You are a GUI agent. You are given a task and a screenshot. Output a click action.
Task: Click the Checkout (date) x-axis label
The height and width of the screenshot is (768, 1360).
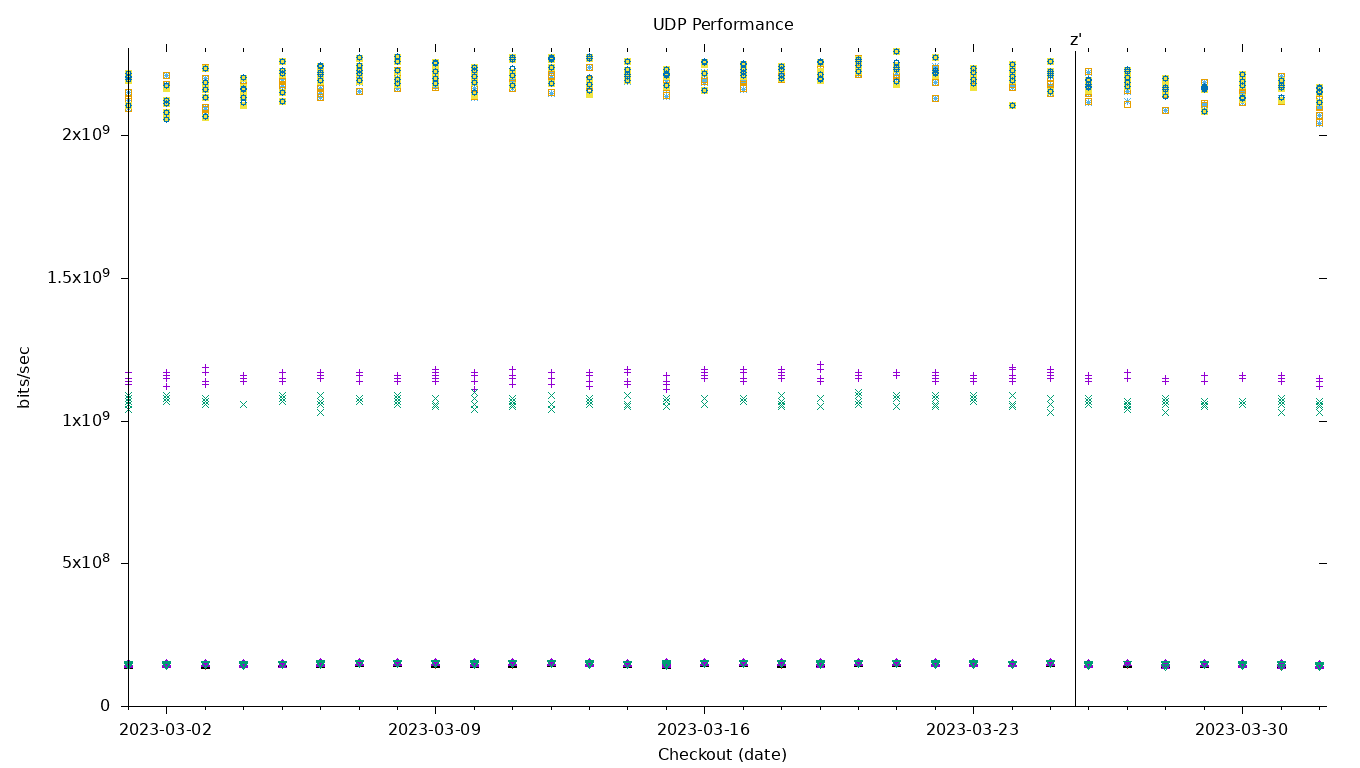[722, 755]
